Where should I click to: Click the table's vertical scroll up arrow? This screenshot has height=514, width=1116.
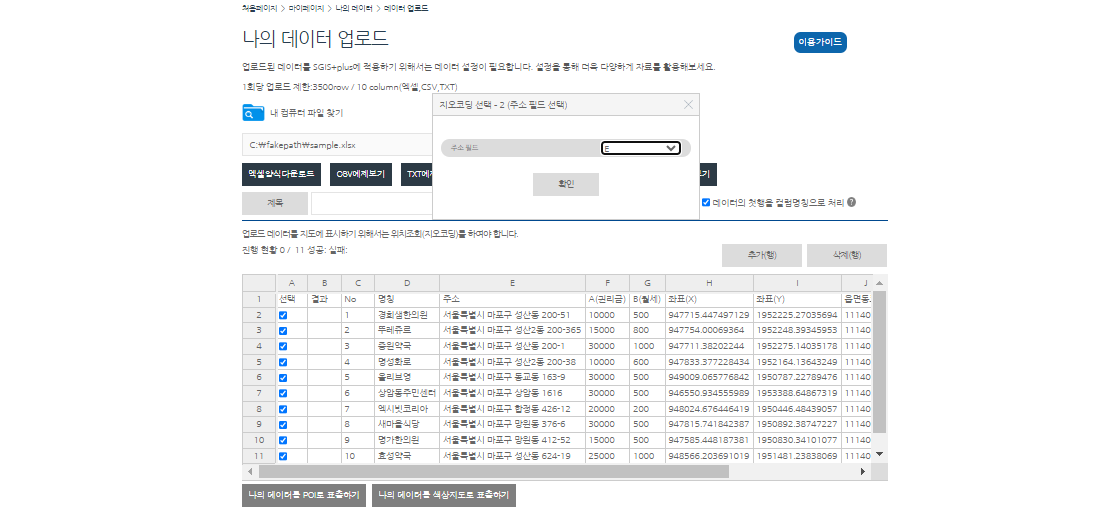coord(880,283)
